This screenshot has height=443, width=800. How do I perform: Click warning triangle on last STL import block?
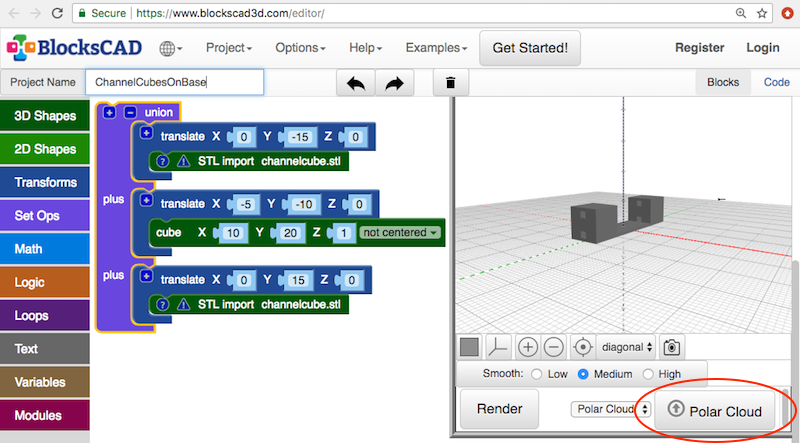(x=183, y=305)
